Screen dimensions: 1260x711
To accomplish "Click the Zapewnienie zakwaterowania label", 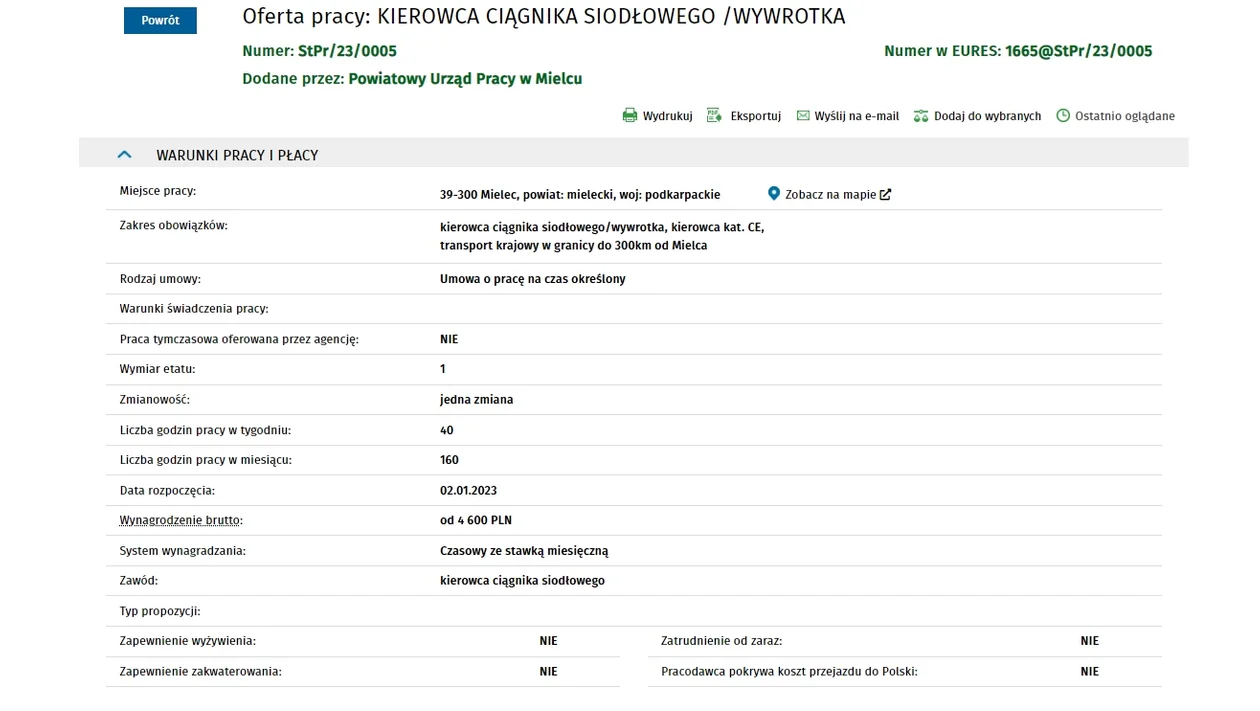I will (x=200, y=672).
